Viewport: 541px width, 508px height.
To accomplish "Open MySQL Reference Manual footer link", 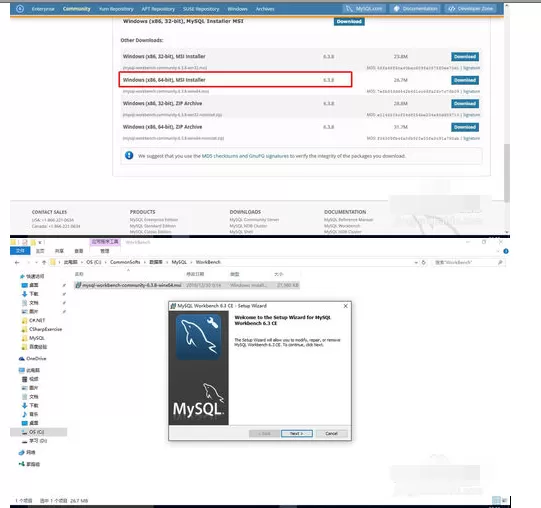I will tap(348, 220).
